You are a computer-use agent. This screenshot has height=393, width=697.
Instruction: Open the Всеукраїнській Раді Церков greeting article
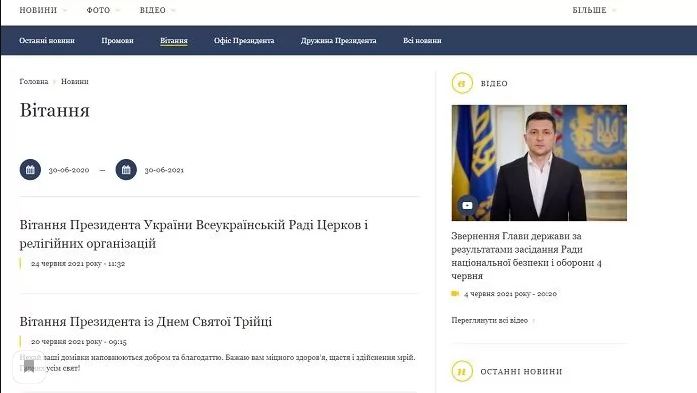point(194,234)
